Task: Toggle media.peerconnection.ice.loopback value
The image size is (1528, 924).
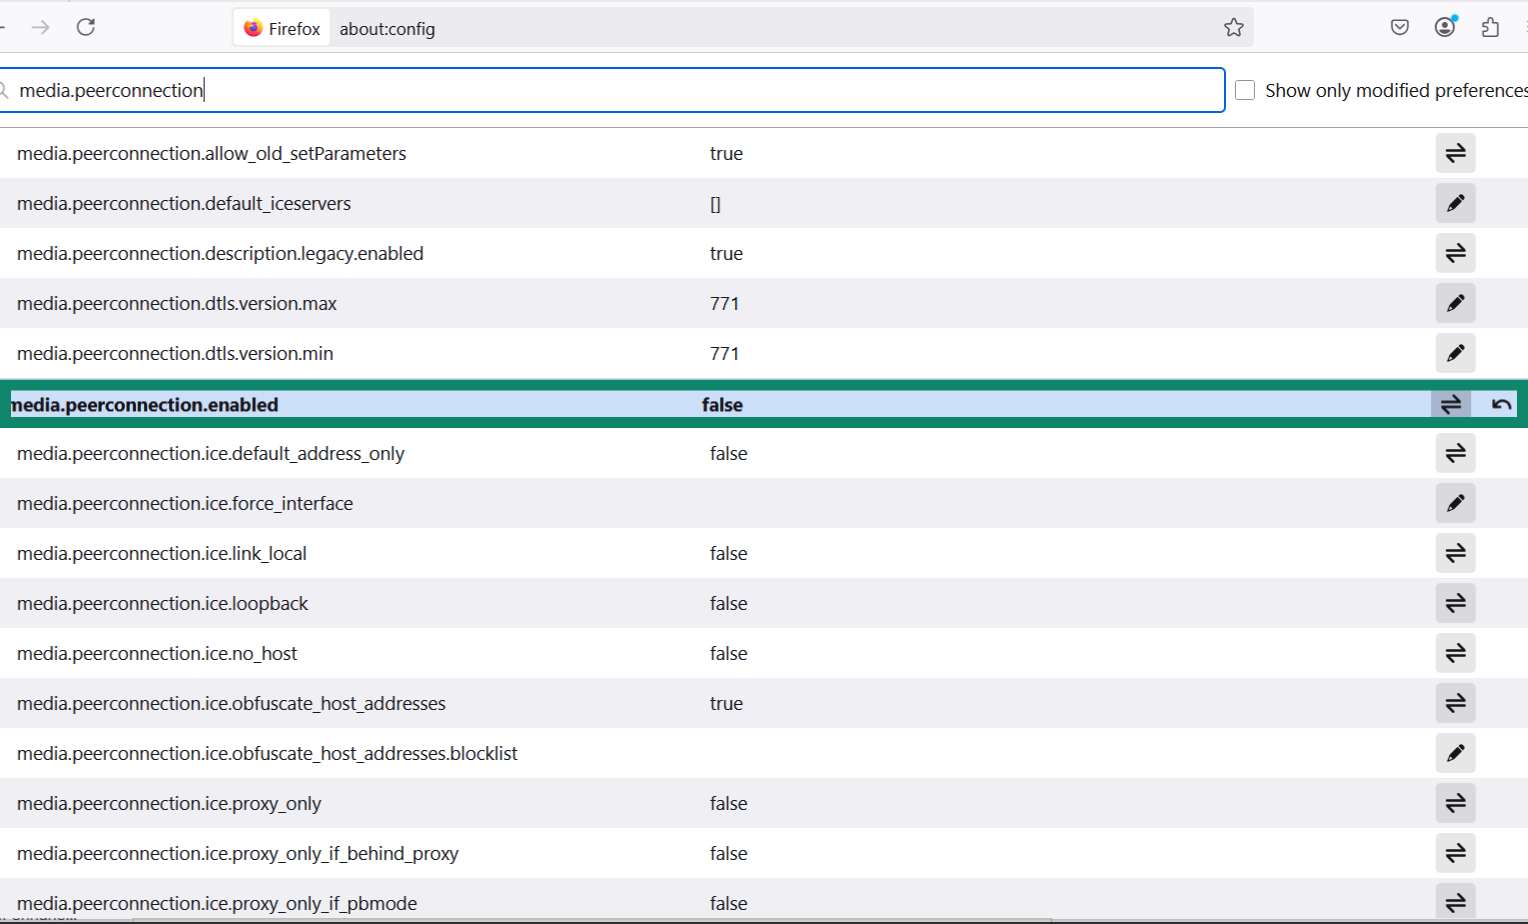Action: click(x=1455, y=603)
